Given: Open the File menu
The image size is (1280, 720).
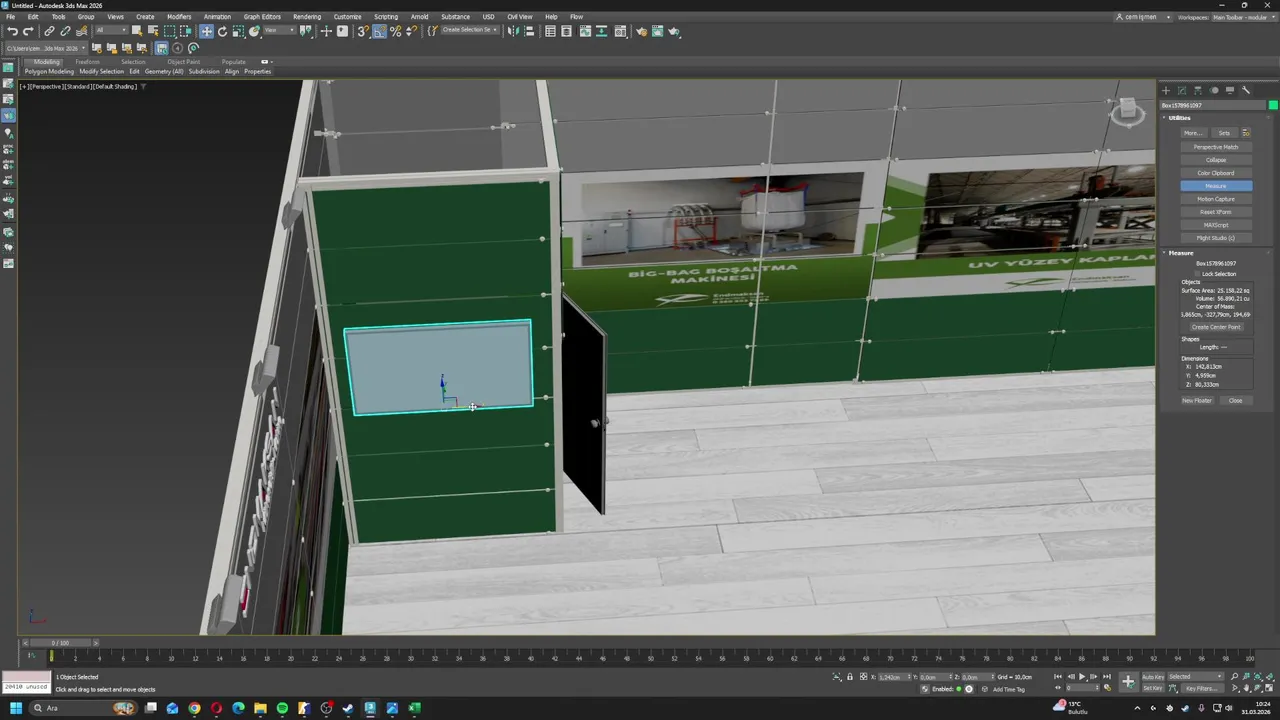Looking at the screenshot, I should (11, 17).
